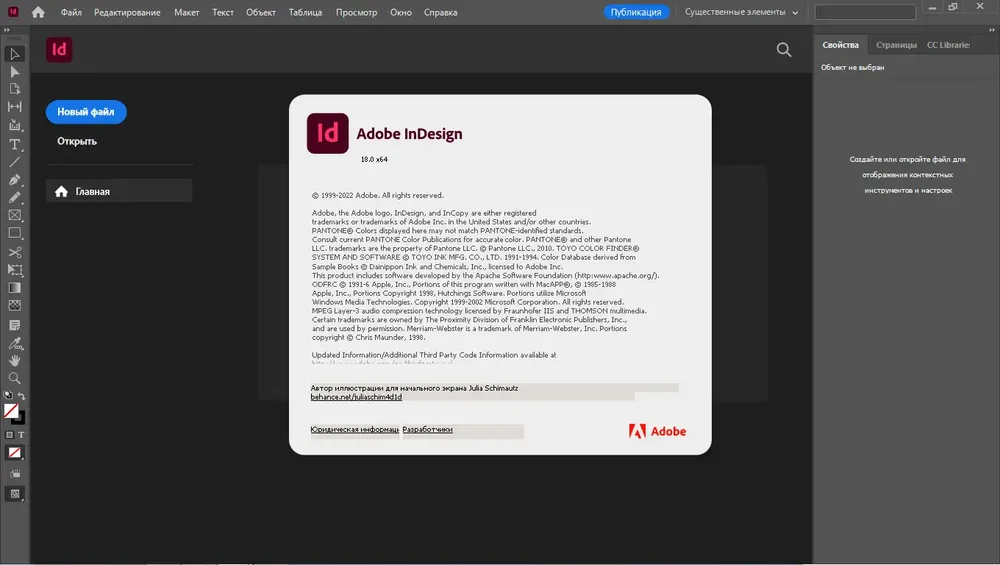Choose the Rectangle Frame tool
Viewport: 1000px width, 565px height.
coord(14,216)
